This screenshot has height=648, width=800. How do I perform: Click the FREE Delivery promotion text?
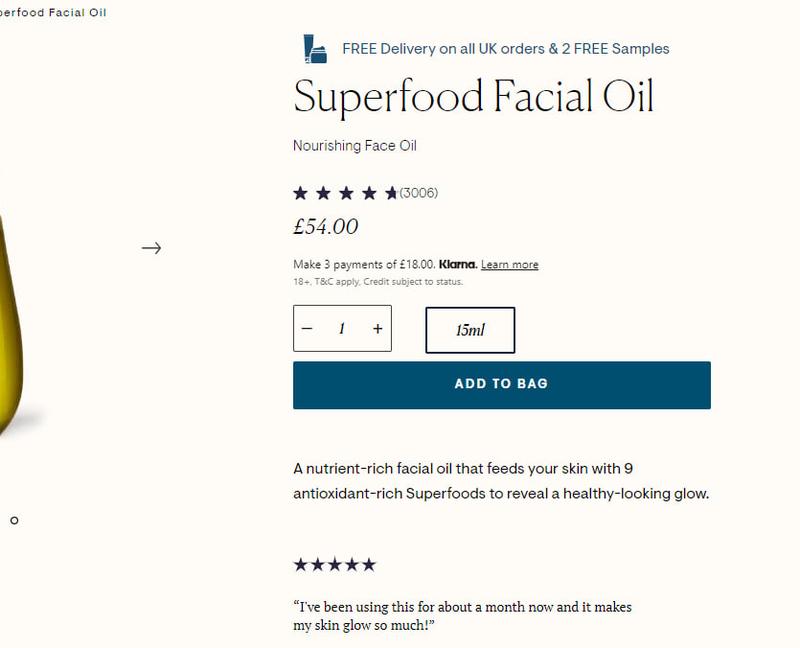click(x=505, y=48)
